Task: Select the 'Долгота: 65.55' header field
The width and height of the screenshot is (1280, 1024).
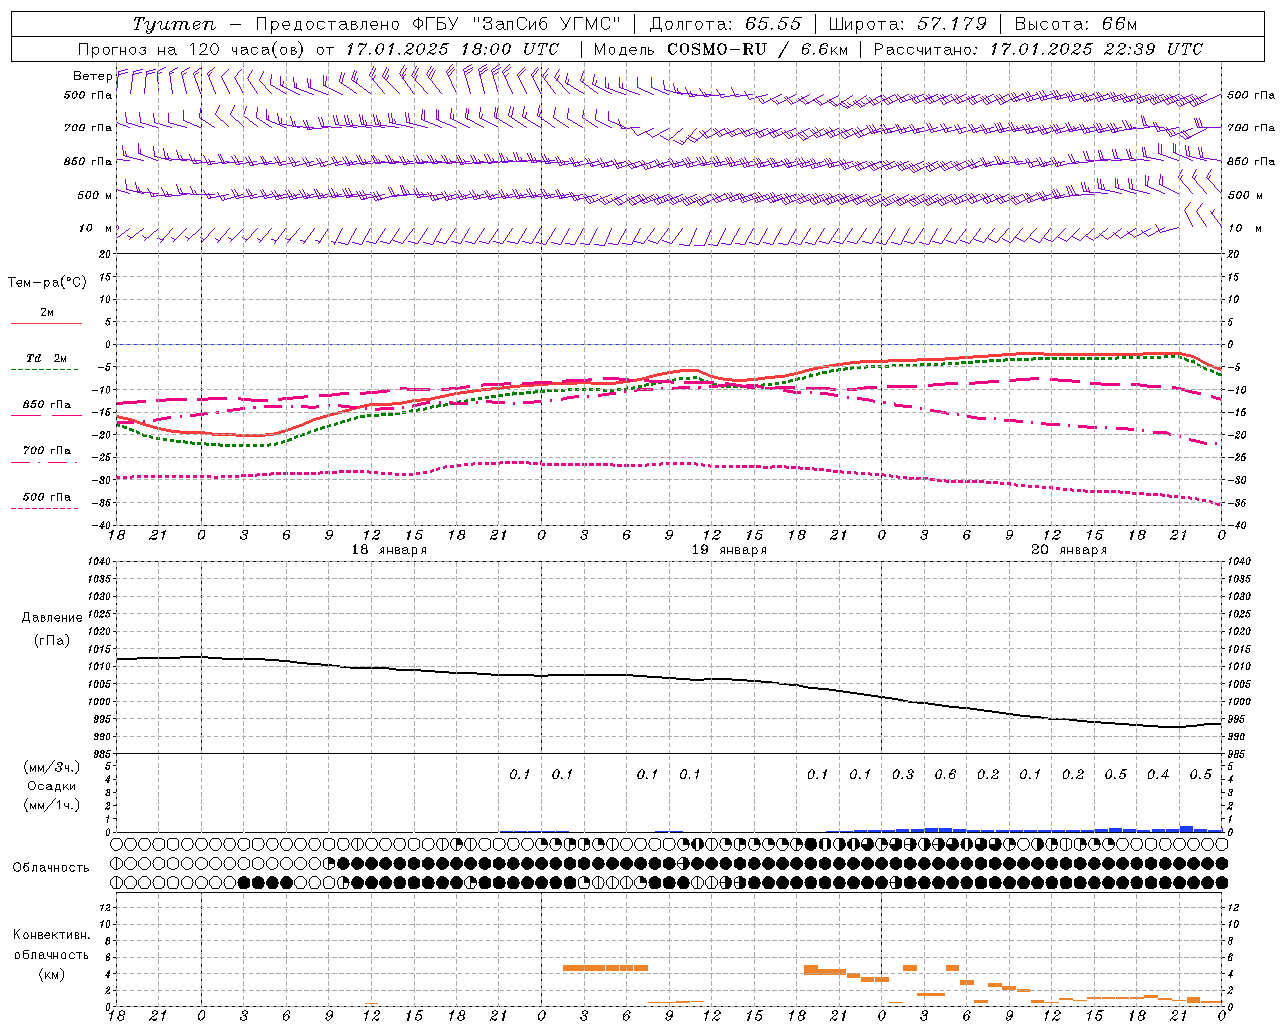Action: (725, 24)
